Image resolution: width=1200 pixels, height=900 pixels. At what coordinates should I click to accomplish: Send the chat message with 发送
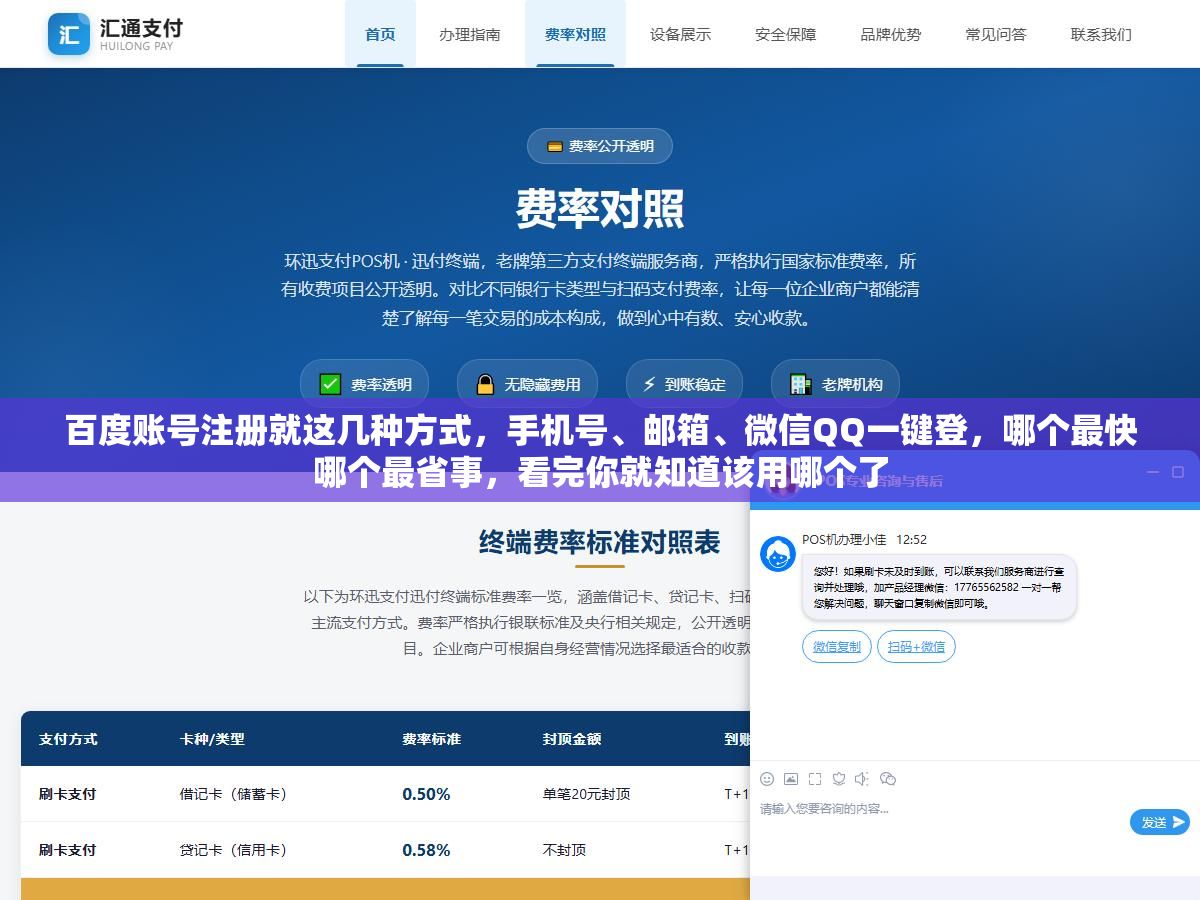1160,822
